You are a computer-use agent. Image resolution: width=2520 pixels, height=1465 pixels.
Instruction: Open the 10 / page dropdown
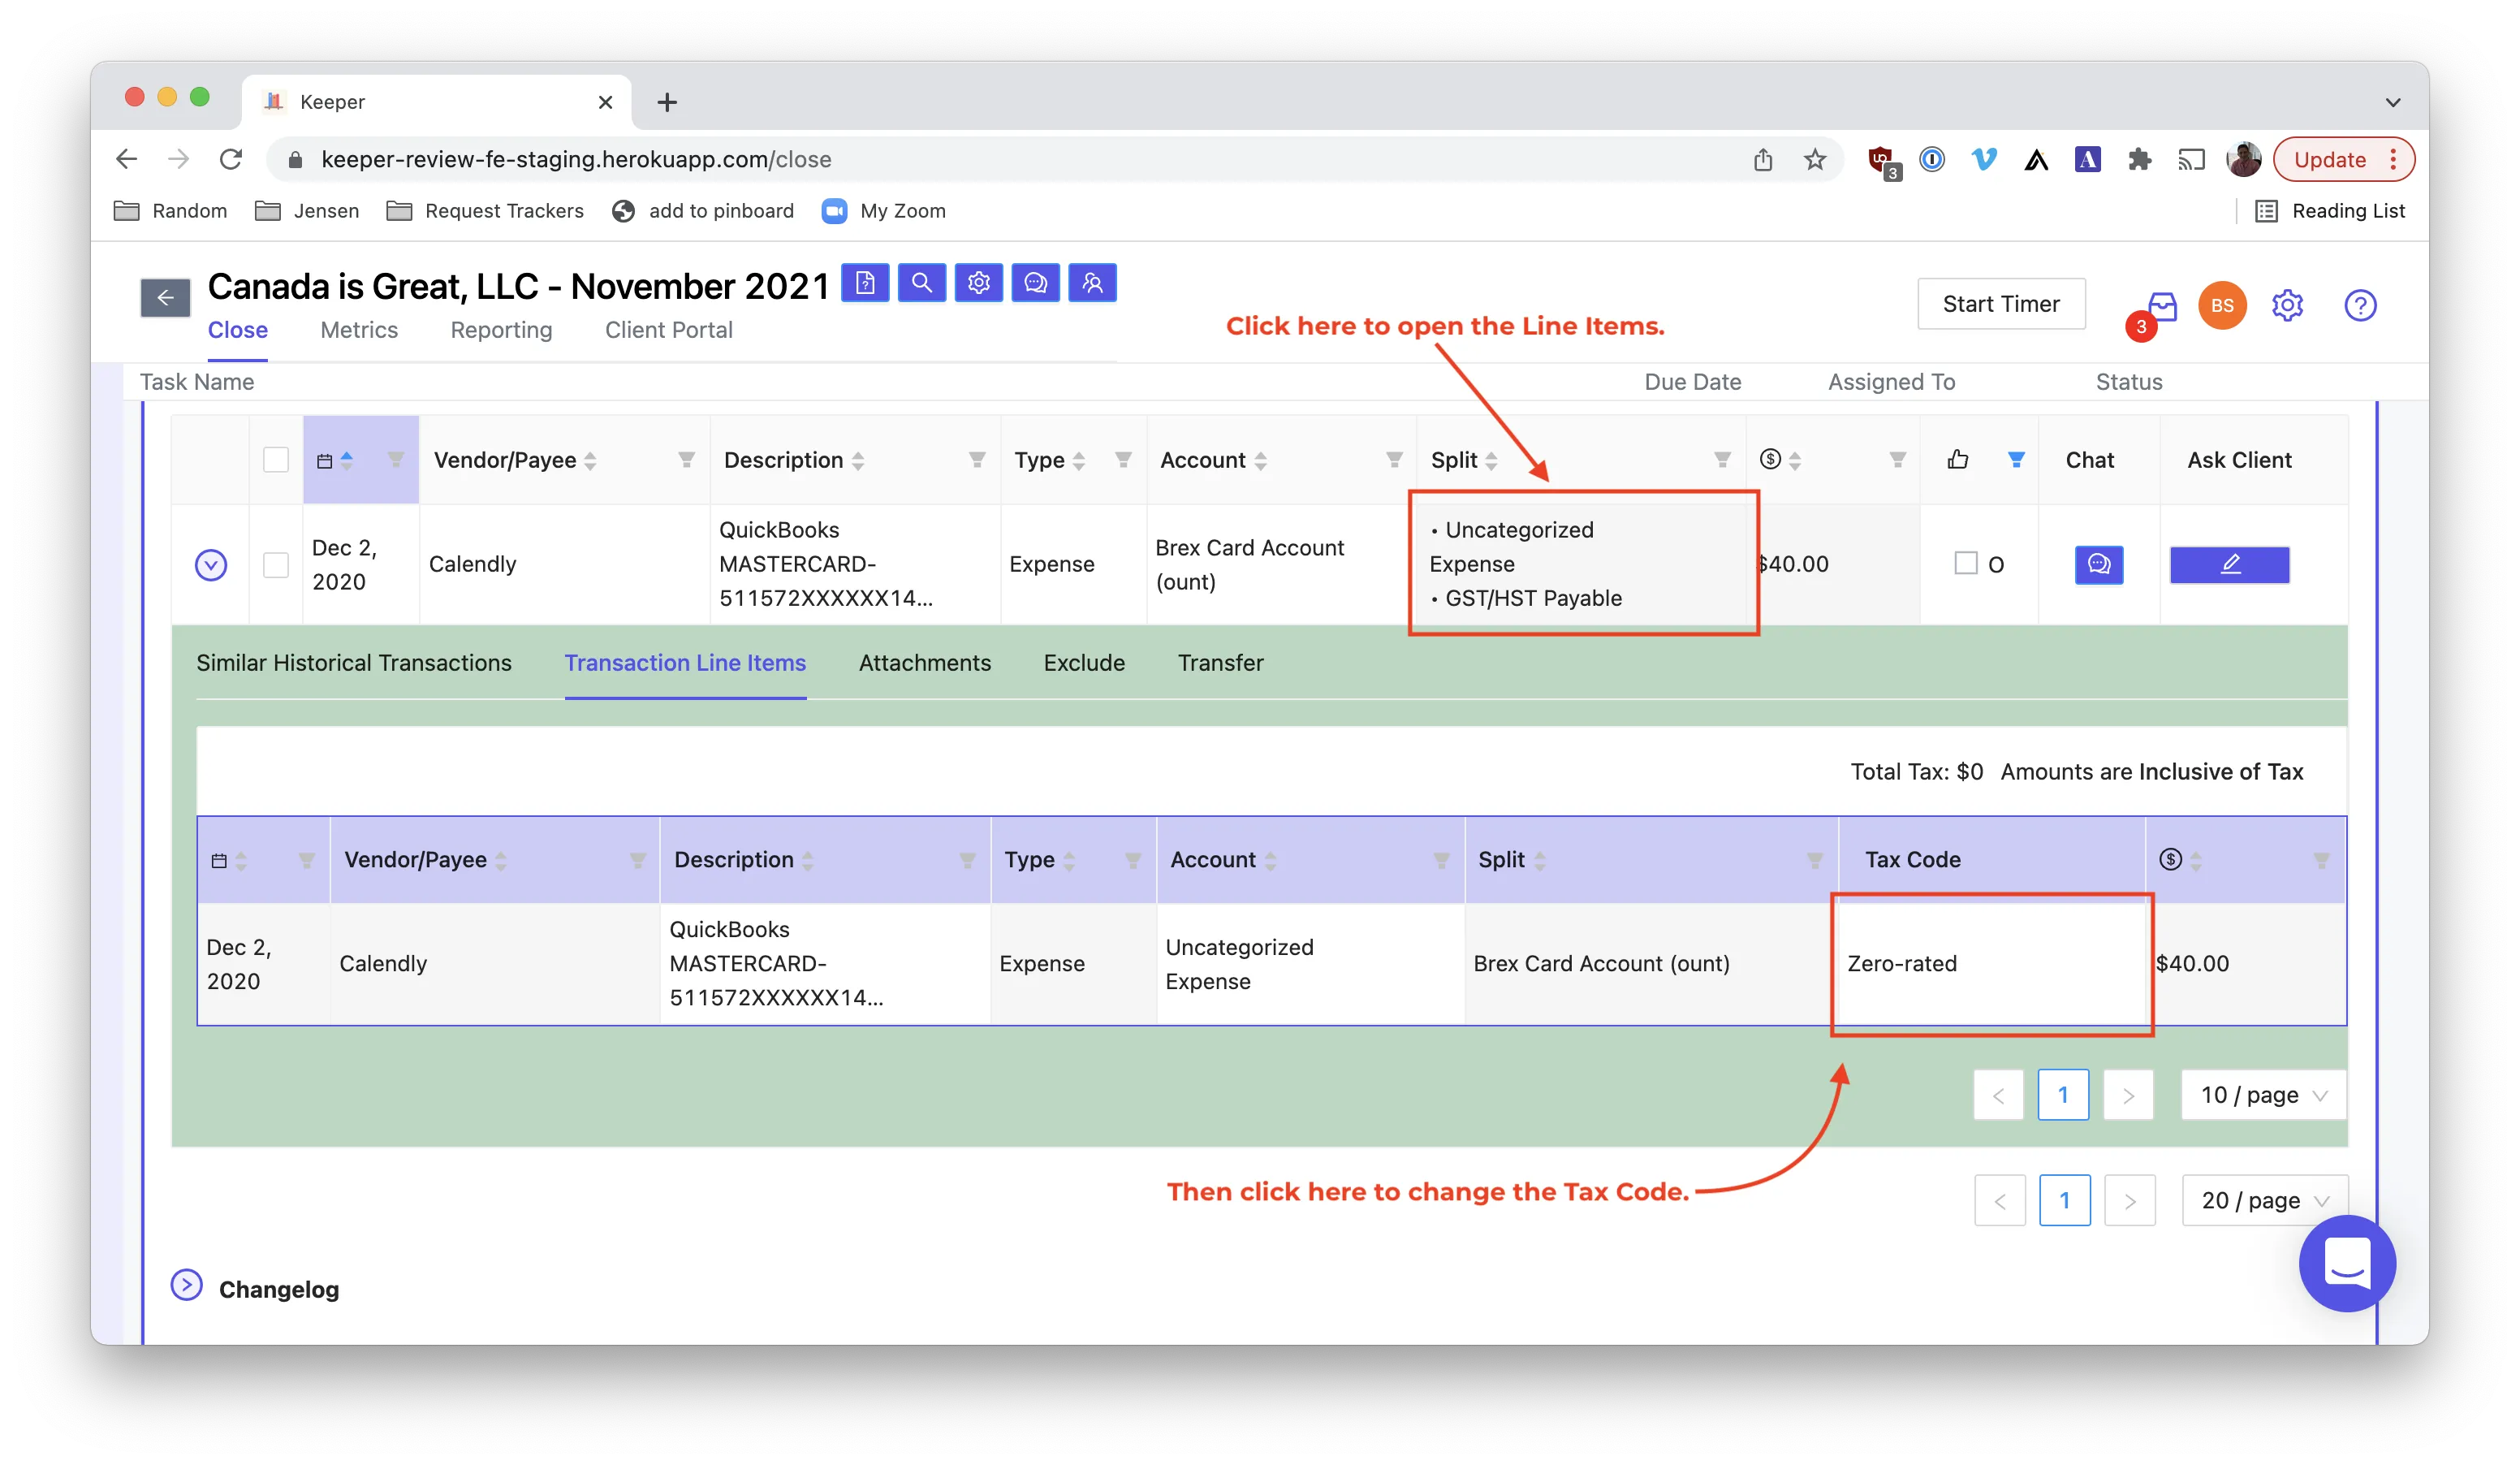click(x=2263, y=1095)
